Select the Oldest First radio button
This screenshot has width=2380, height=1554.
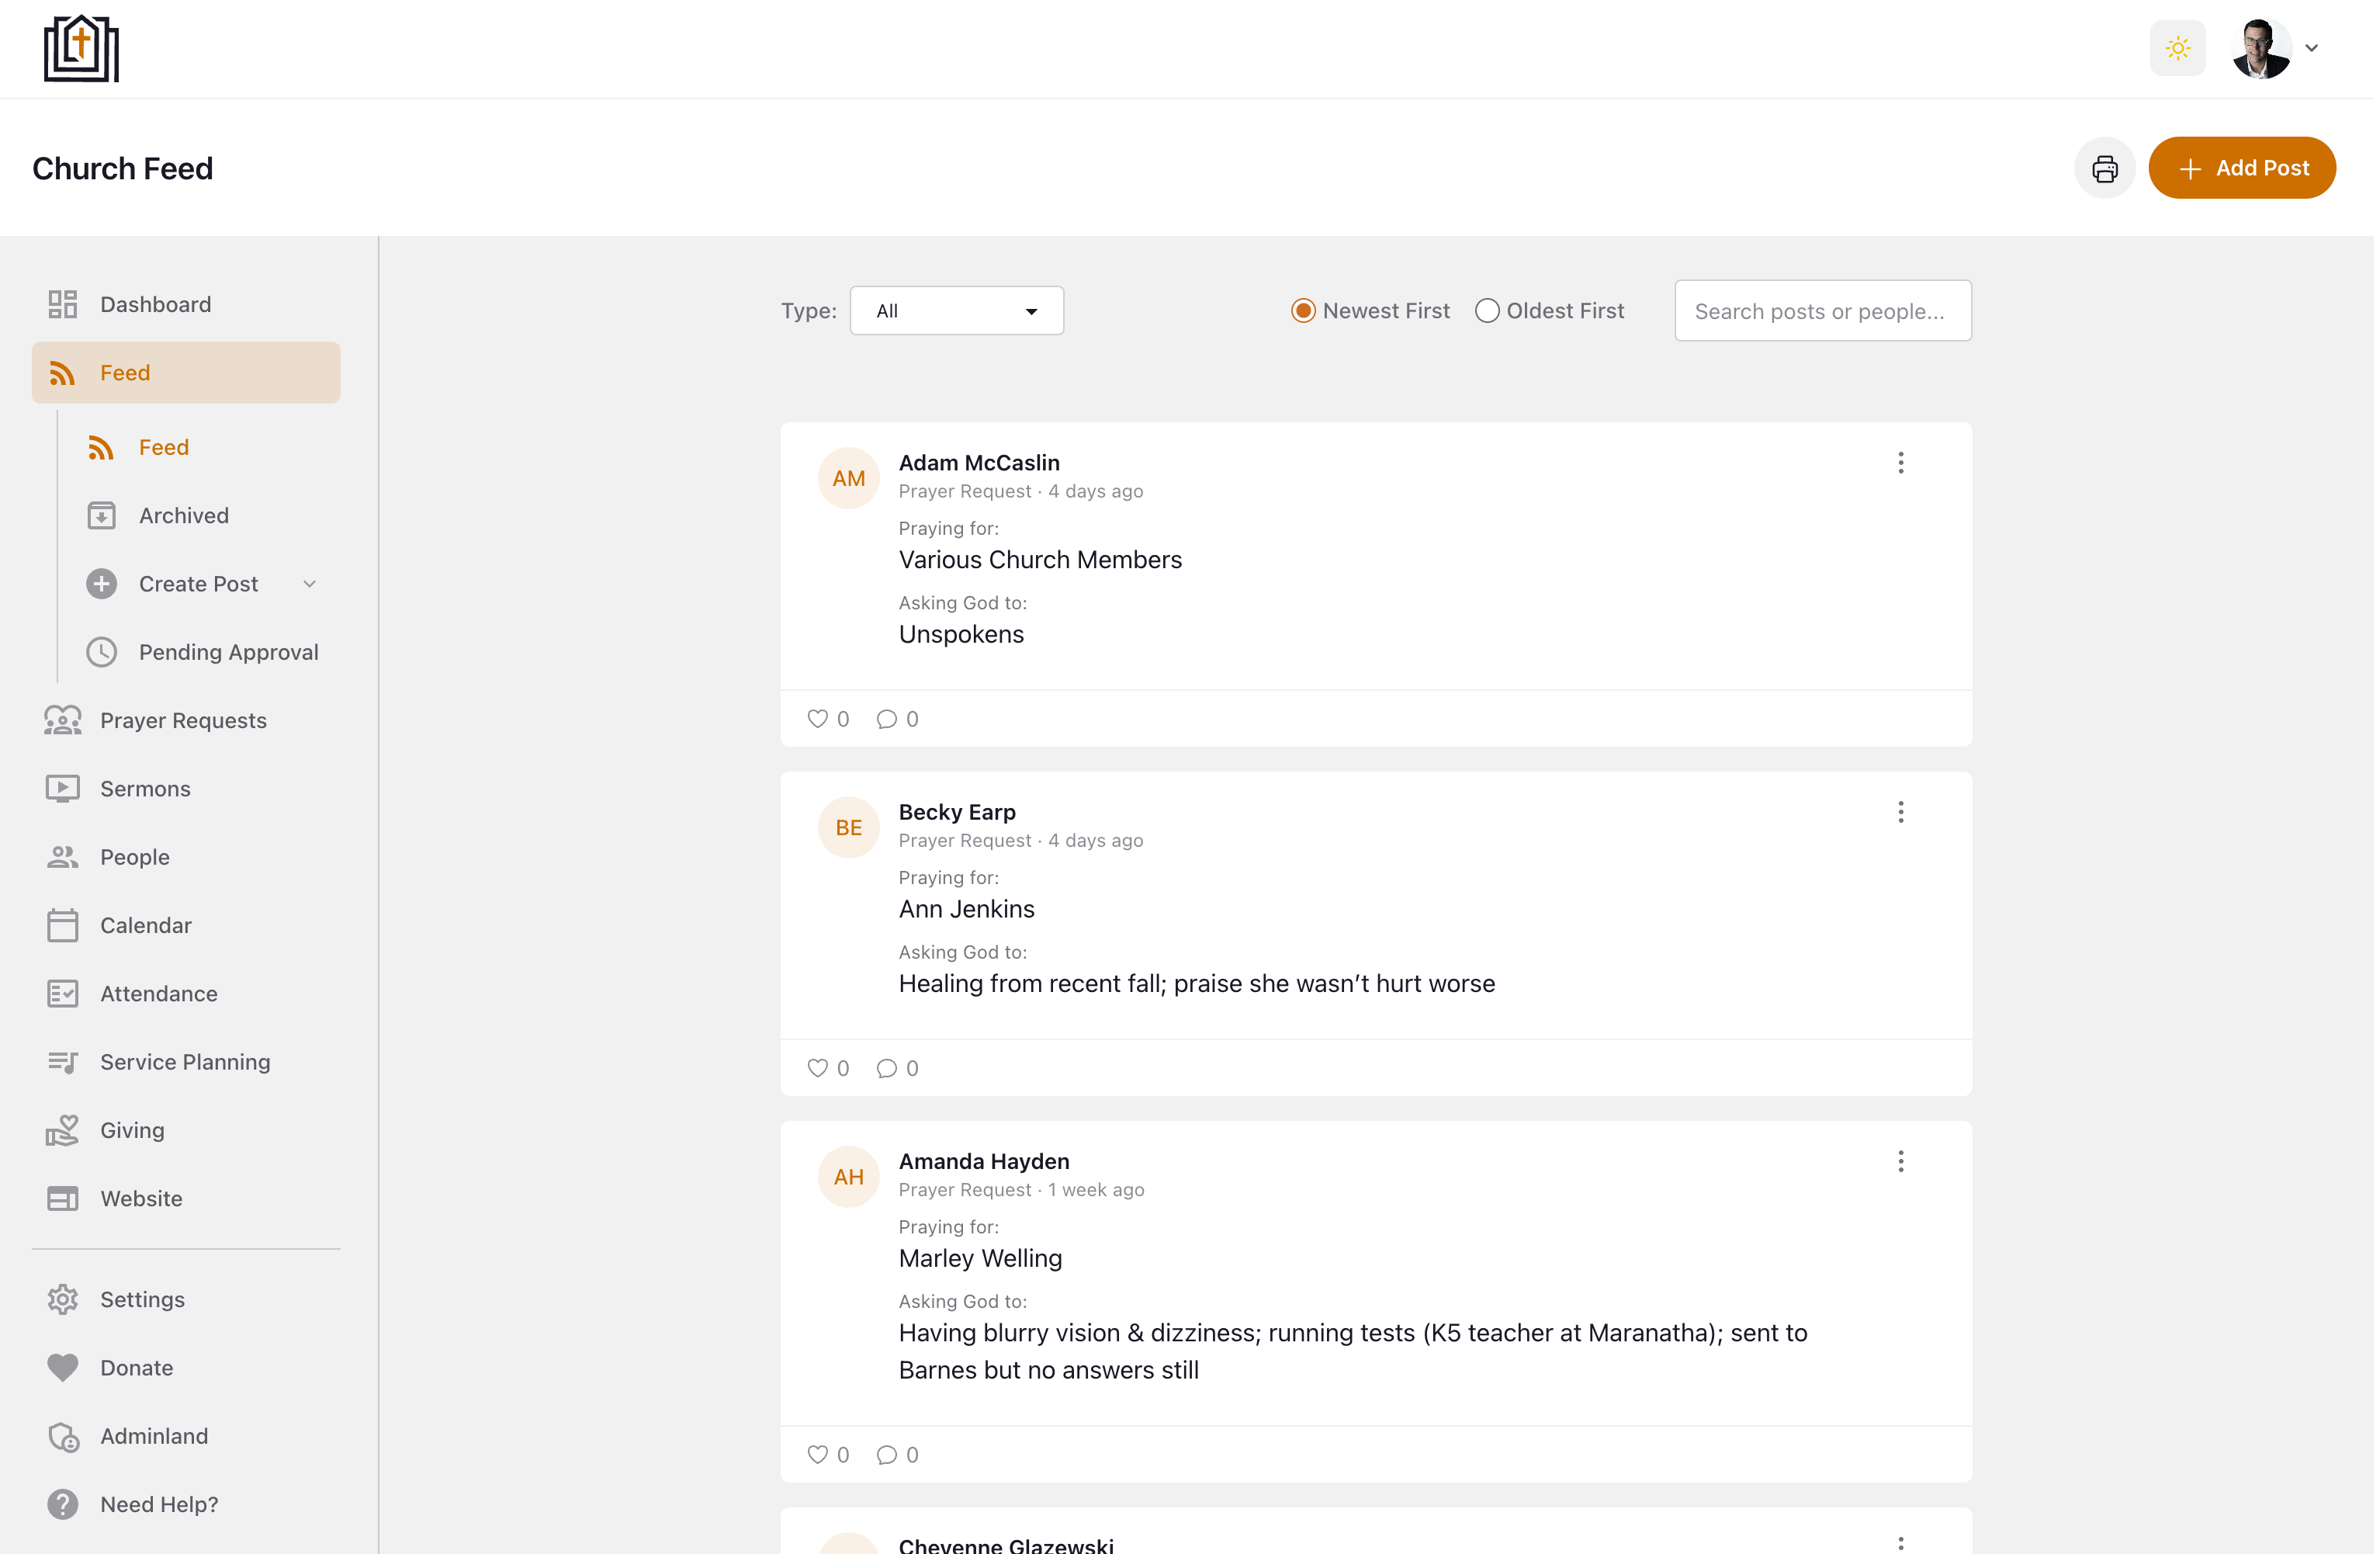1487,310
